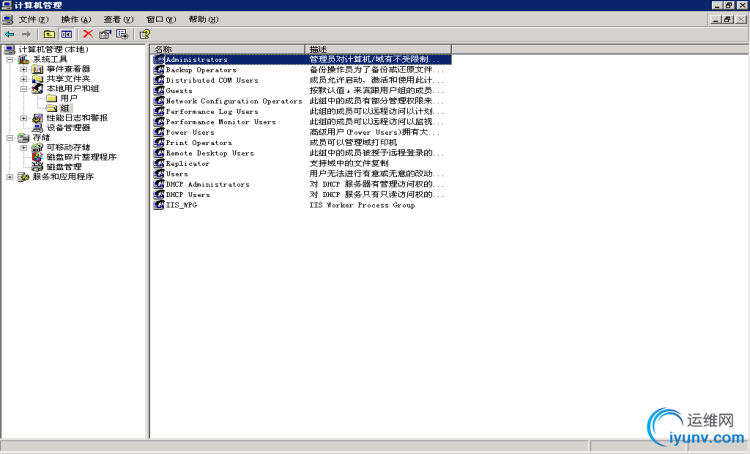The width and height of the screenshot is (750, 454).
Task: Select Distributed COM Users group
Action: coord(212,80)
